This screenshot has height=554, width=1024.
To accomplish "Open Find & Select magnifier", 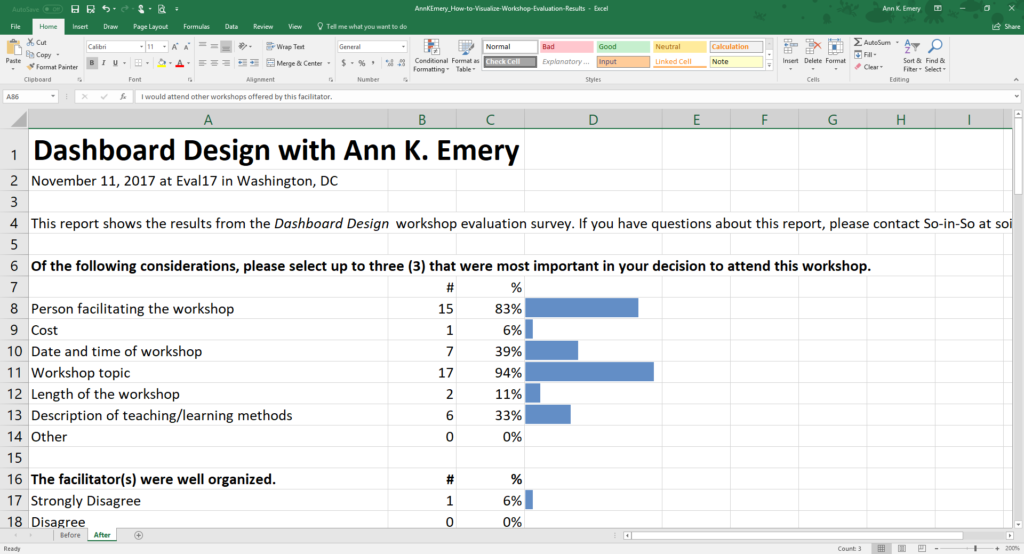I will point(935,56).
